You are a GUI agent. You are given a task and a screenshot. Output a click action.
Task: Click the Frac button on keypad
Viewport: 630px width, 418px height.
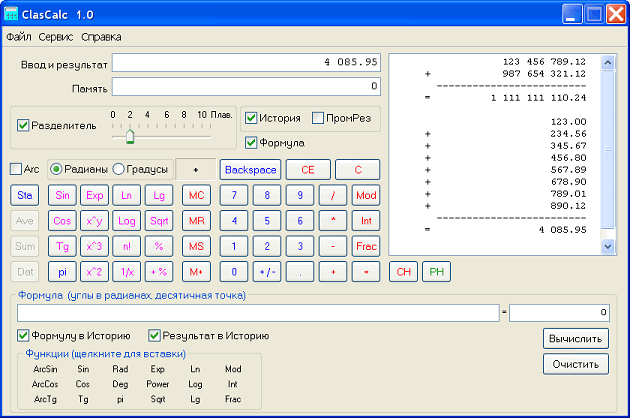pyautogui.click(x=366, y=246)
